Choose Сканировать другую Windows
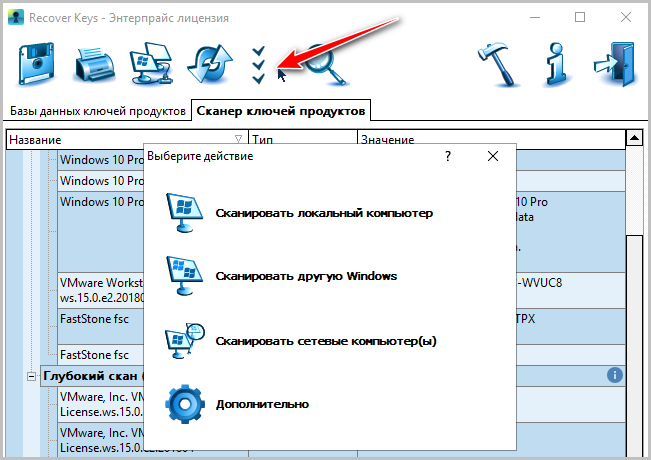651x460 pixels. [306, 276]
